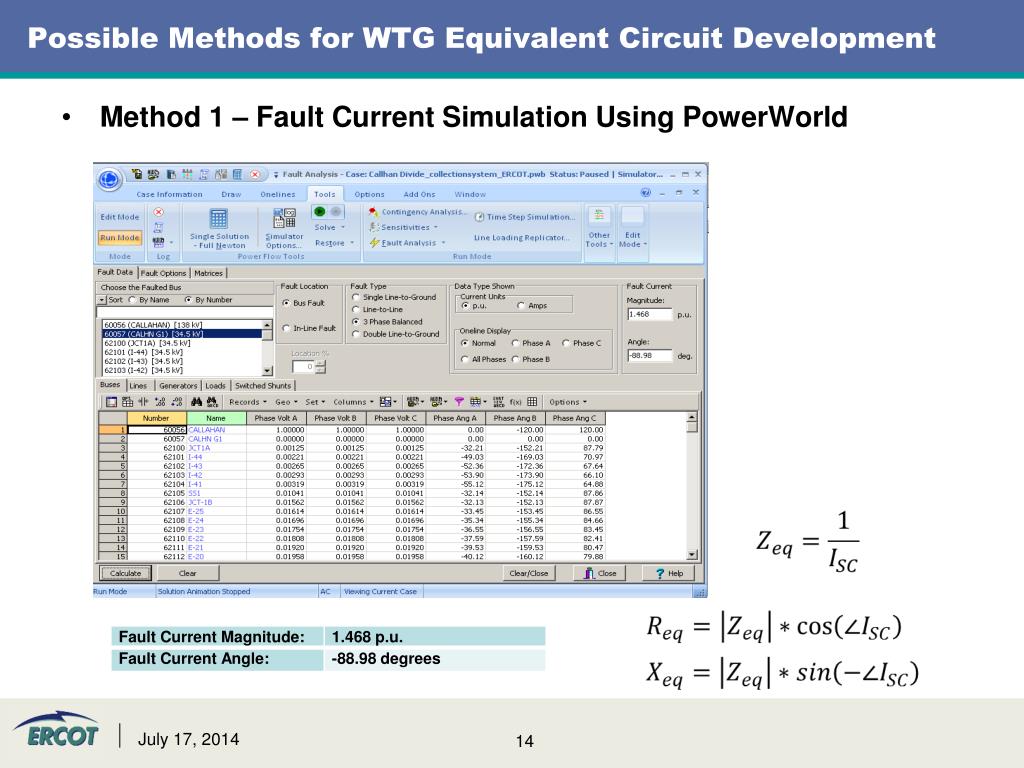Click the red X abort icon in quick access toolbar
The height and width of the screenshot is (768, 1024).
(255, 174)
